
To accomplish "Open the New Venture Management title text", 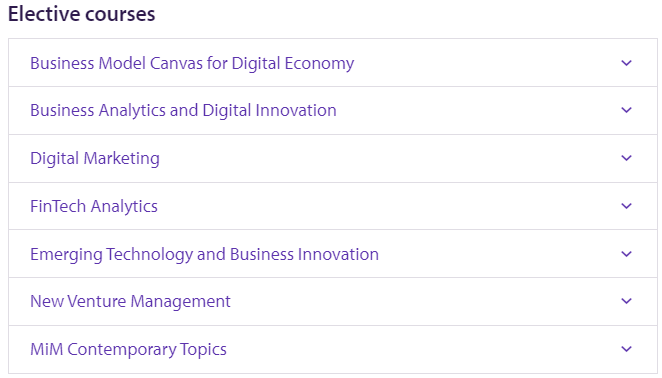I will tap(130, 301).
